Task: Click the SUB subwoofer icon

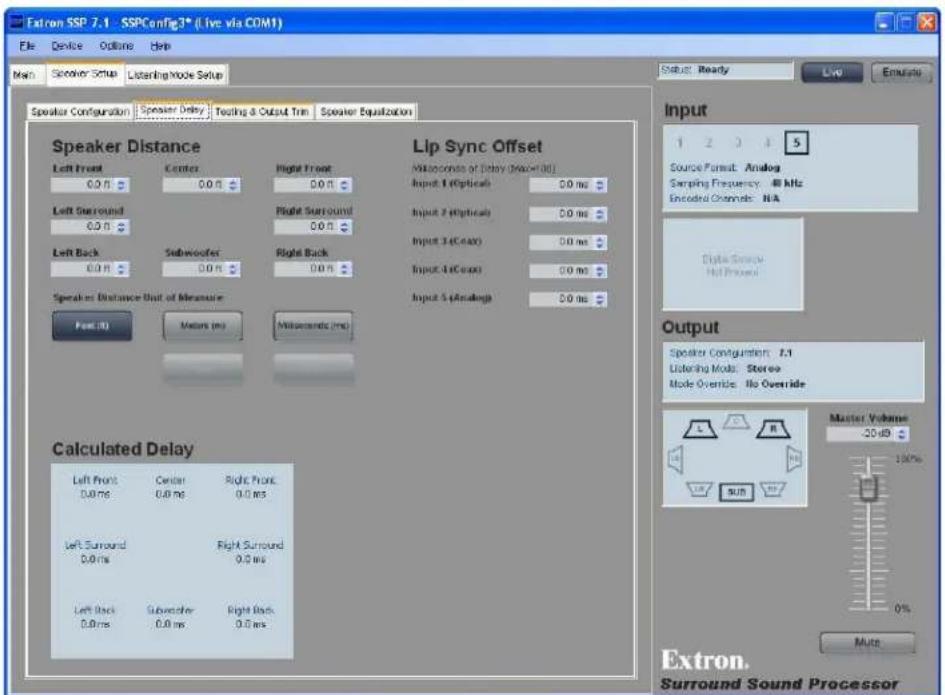Action: [x=736, y=492]
